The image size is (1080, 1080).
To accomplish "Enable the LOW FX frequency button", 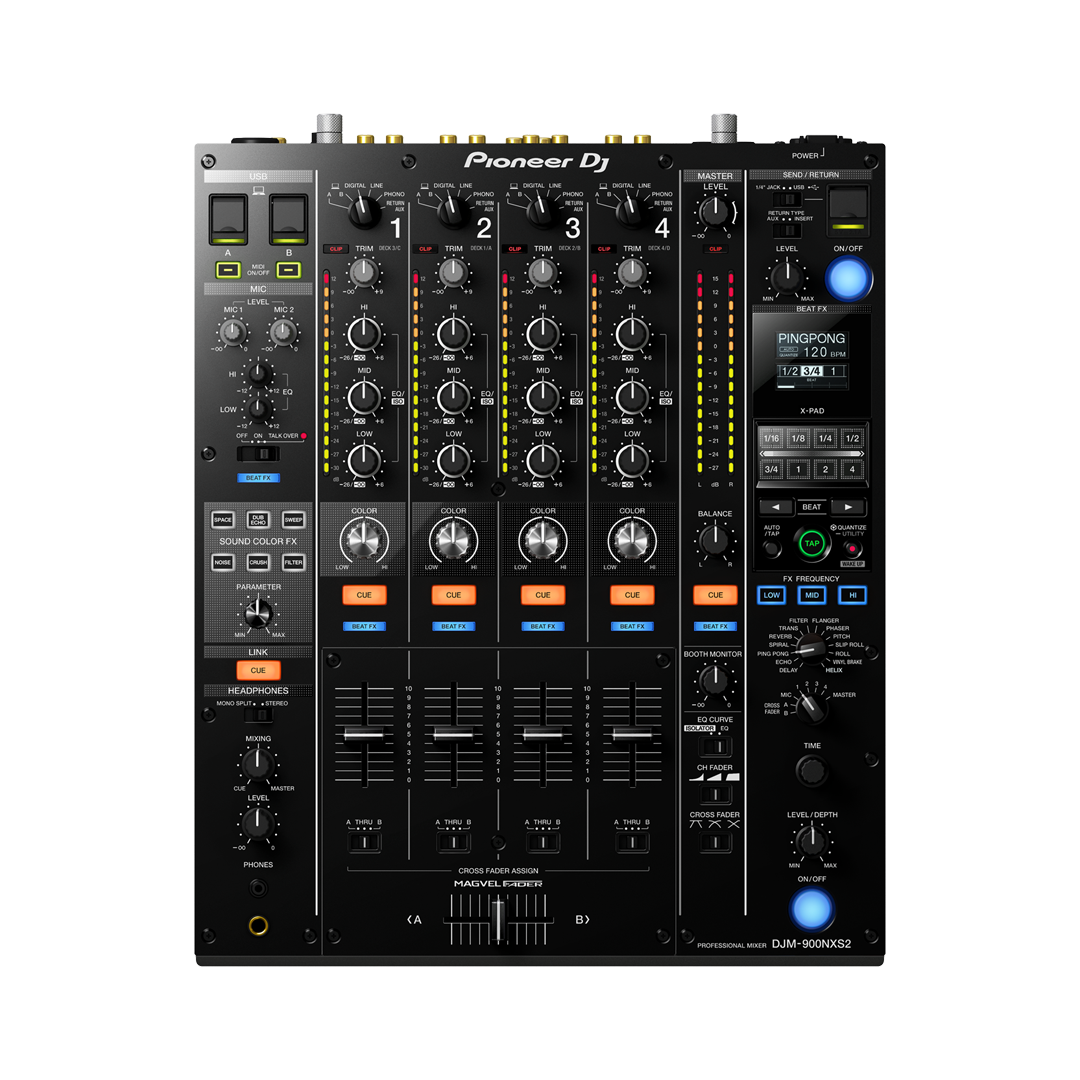I will 771,595.
